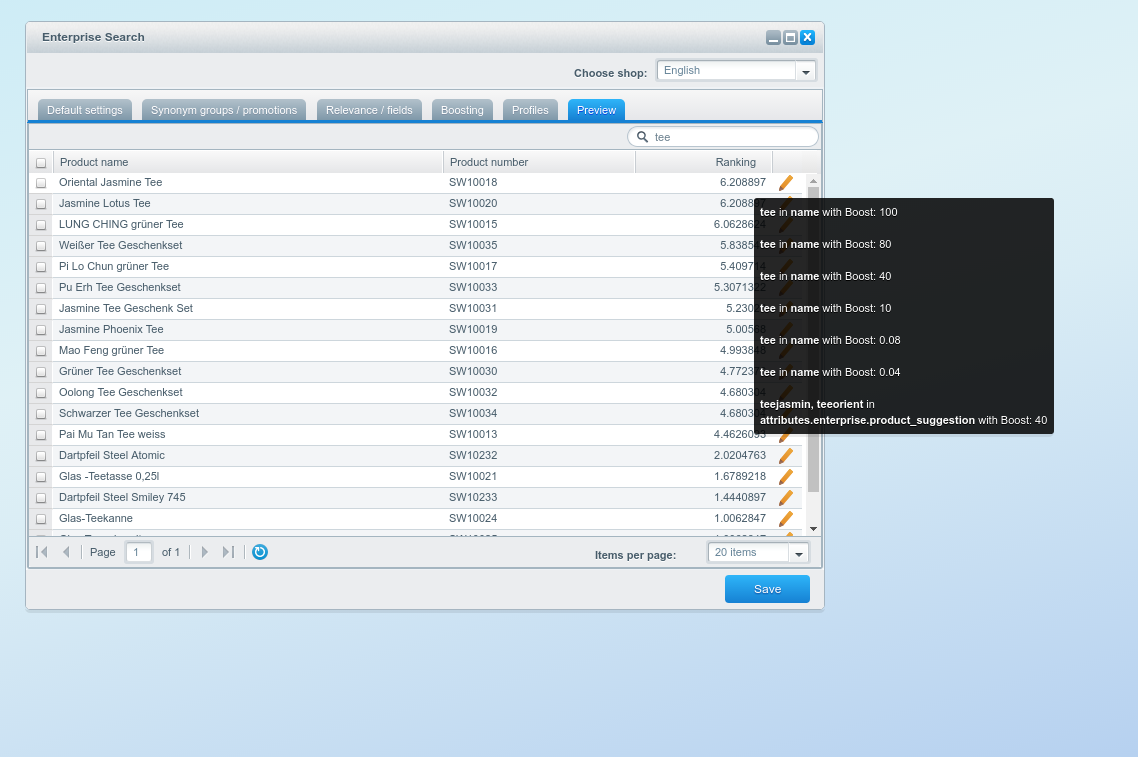Image resolution: width=1138 pixels, height=757 pixels.
Task: Go to the next results page
Action: click(205, 552)
